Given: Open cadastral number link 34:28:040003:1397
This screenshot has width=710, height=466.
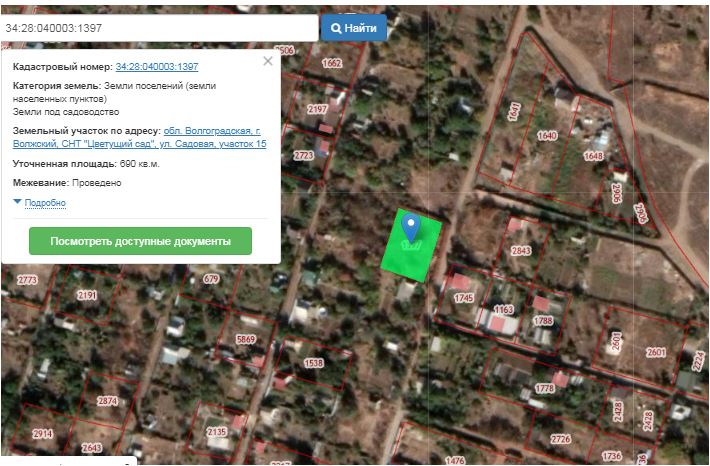Looking at the screenshot, I should pos(156,66).
